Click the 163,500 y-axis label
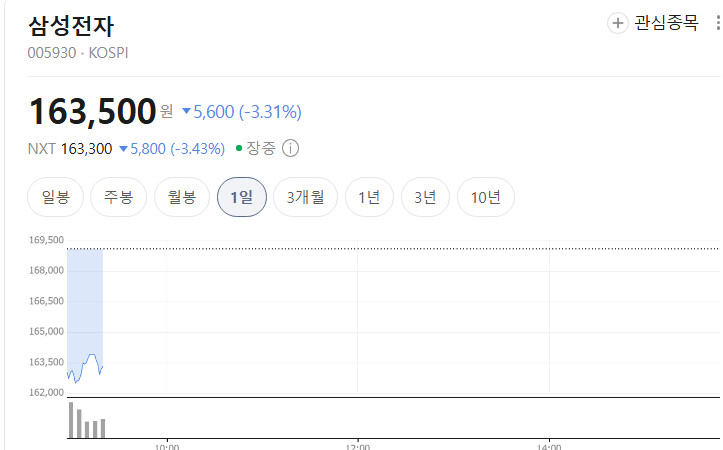Viewport: 723px width, 450px height. 46,362
